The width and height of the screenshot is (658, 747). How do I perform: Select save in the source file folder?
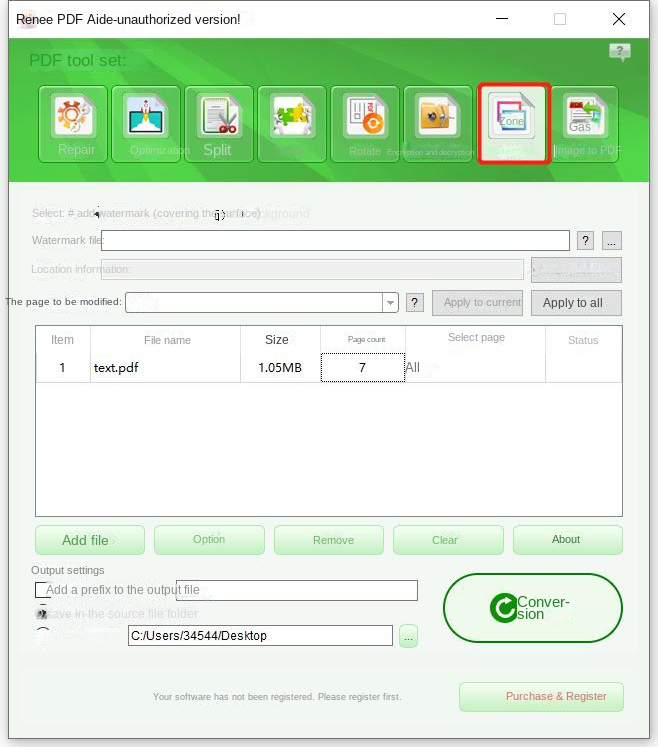42,613
